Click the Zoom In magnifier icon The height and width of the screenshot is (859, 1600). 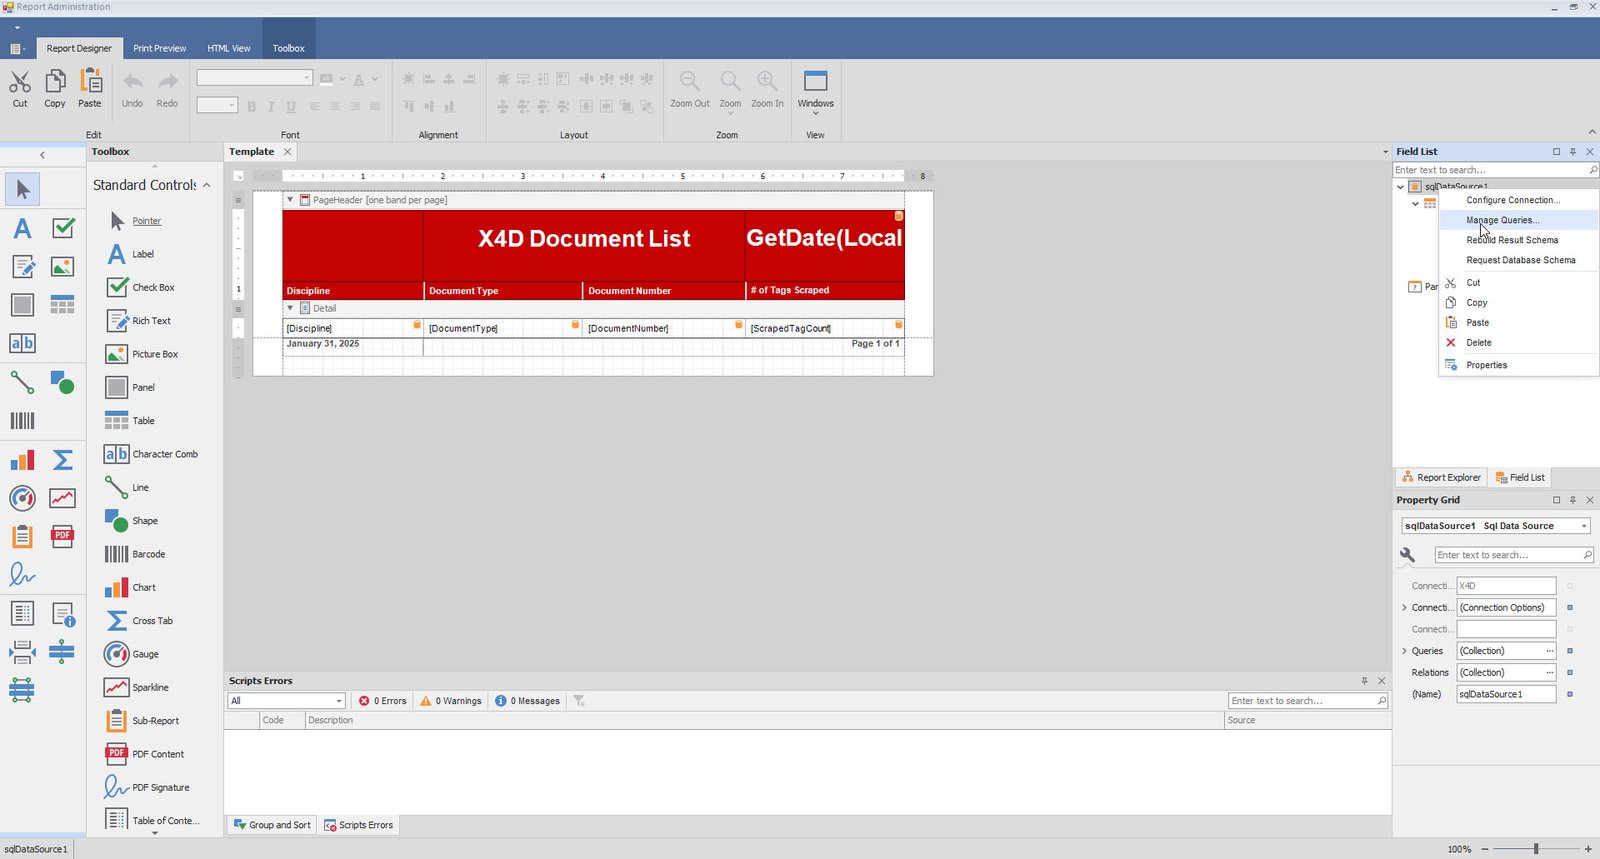[767, 88]
